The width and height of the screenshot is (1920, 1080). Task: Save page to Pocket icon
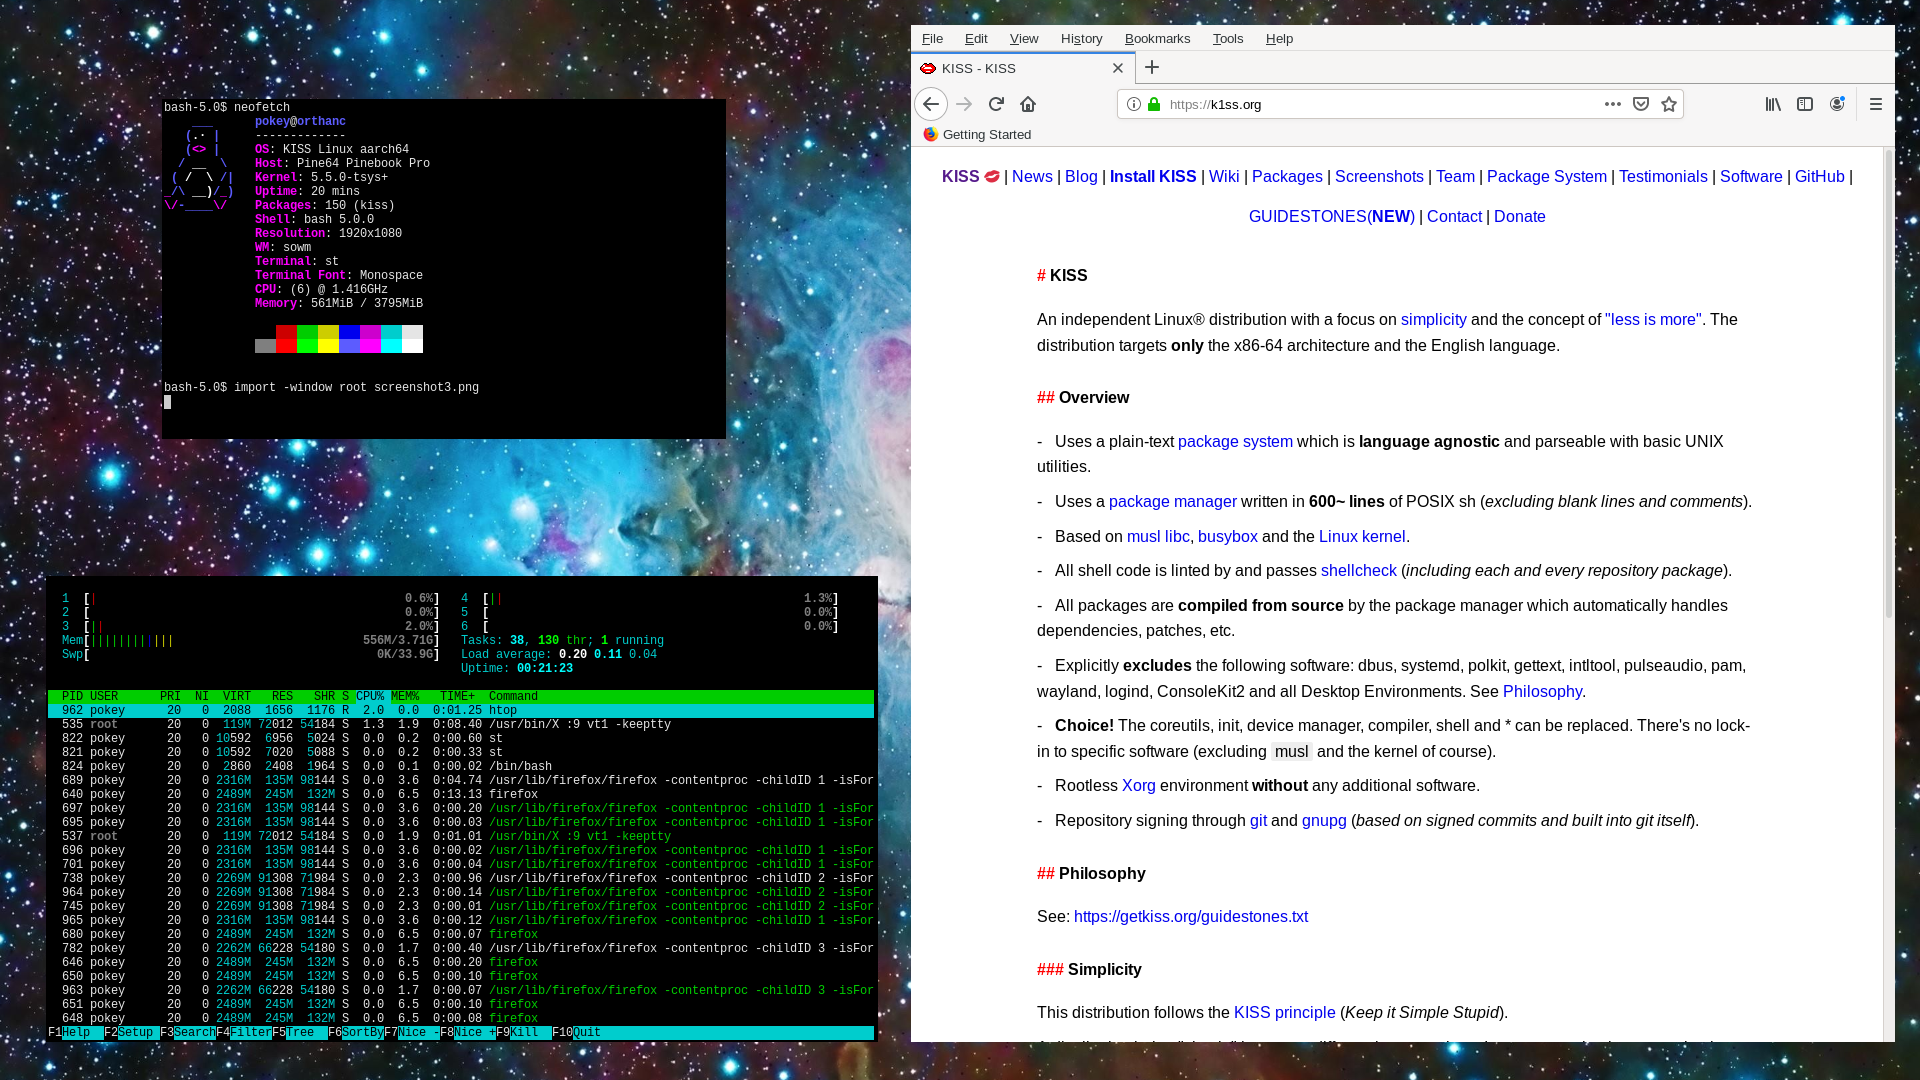(x=1641, y=104)
